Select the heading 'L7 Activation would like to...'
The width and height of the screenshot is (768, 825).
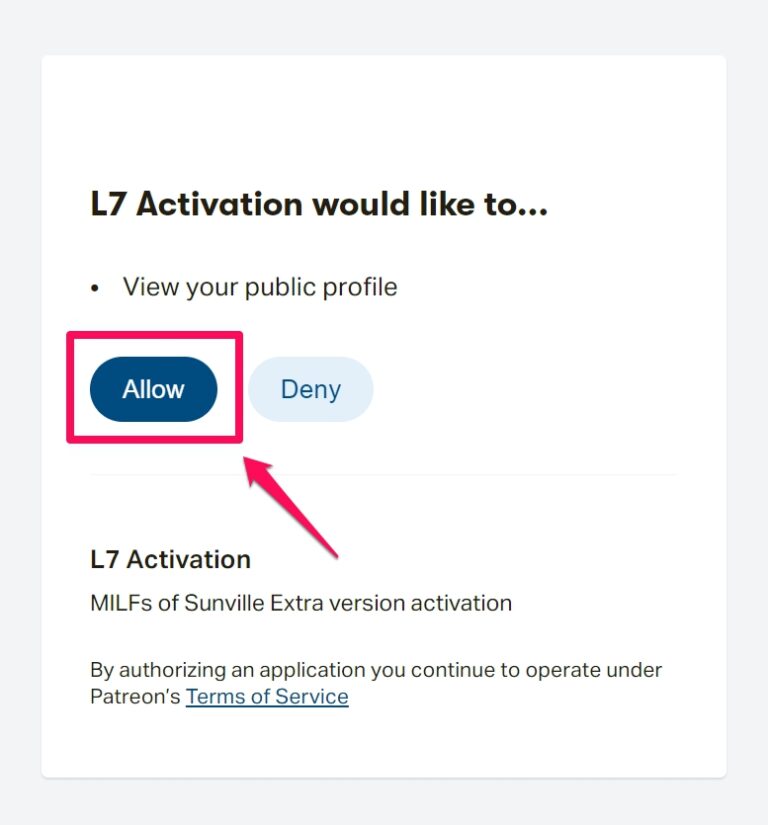tap(317, 204)
